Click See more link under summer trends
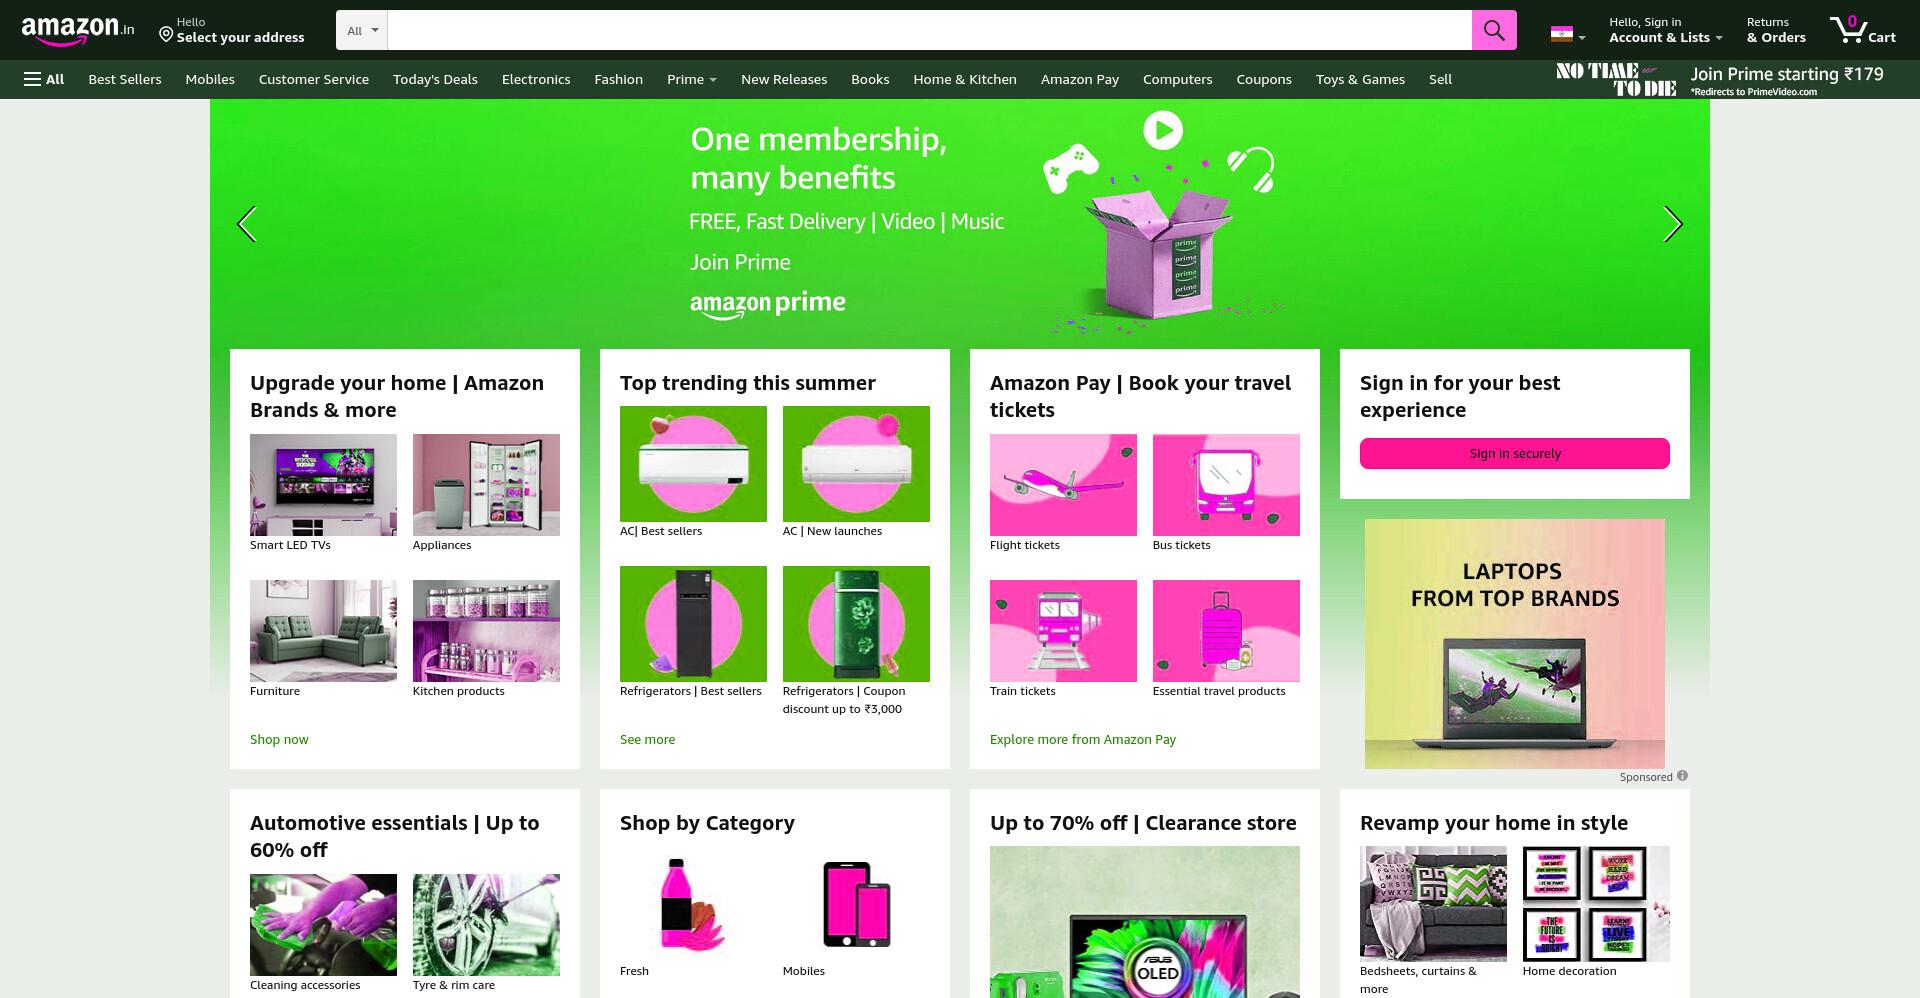Viewport: 1920px width, 998px height. click(647, 739)
